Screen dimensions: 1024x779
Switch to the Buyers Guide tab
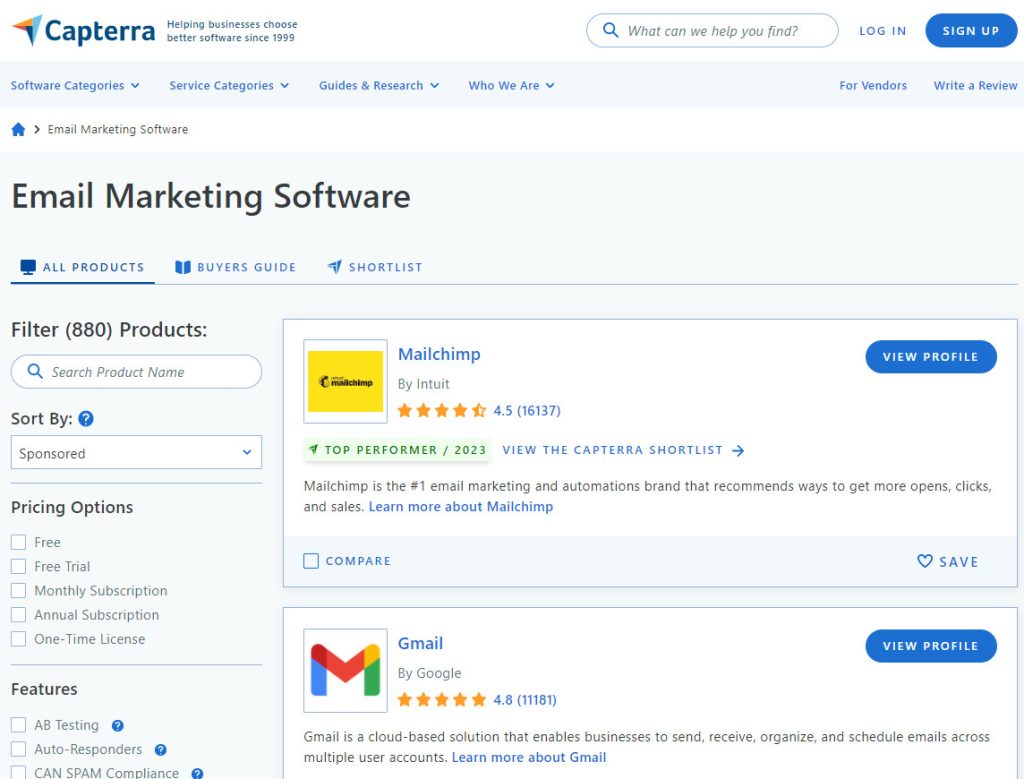click(x=236, y=267)
